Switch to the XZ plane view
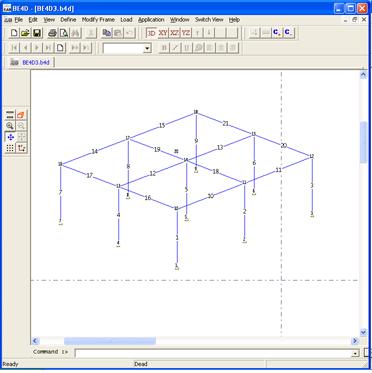Screen dimensions: 372x373 tap(175, 33)
